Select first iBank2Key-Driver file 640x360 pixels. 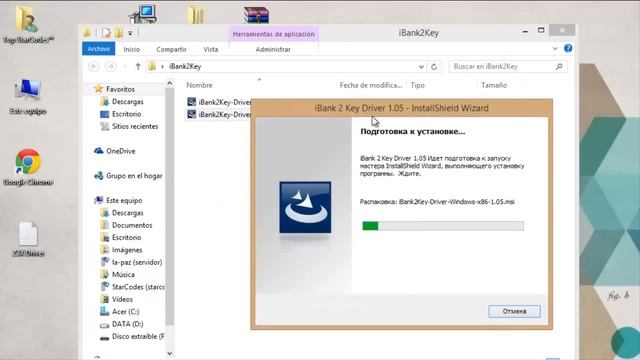(219, 102)
